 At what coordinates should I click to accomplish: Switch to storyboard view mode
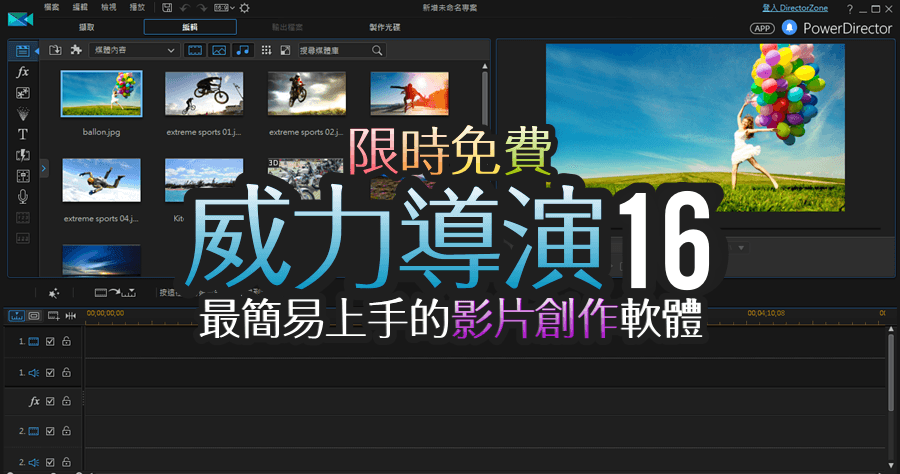click(x=34, y=316)
